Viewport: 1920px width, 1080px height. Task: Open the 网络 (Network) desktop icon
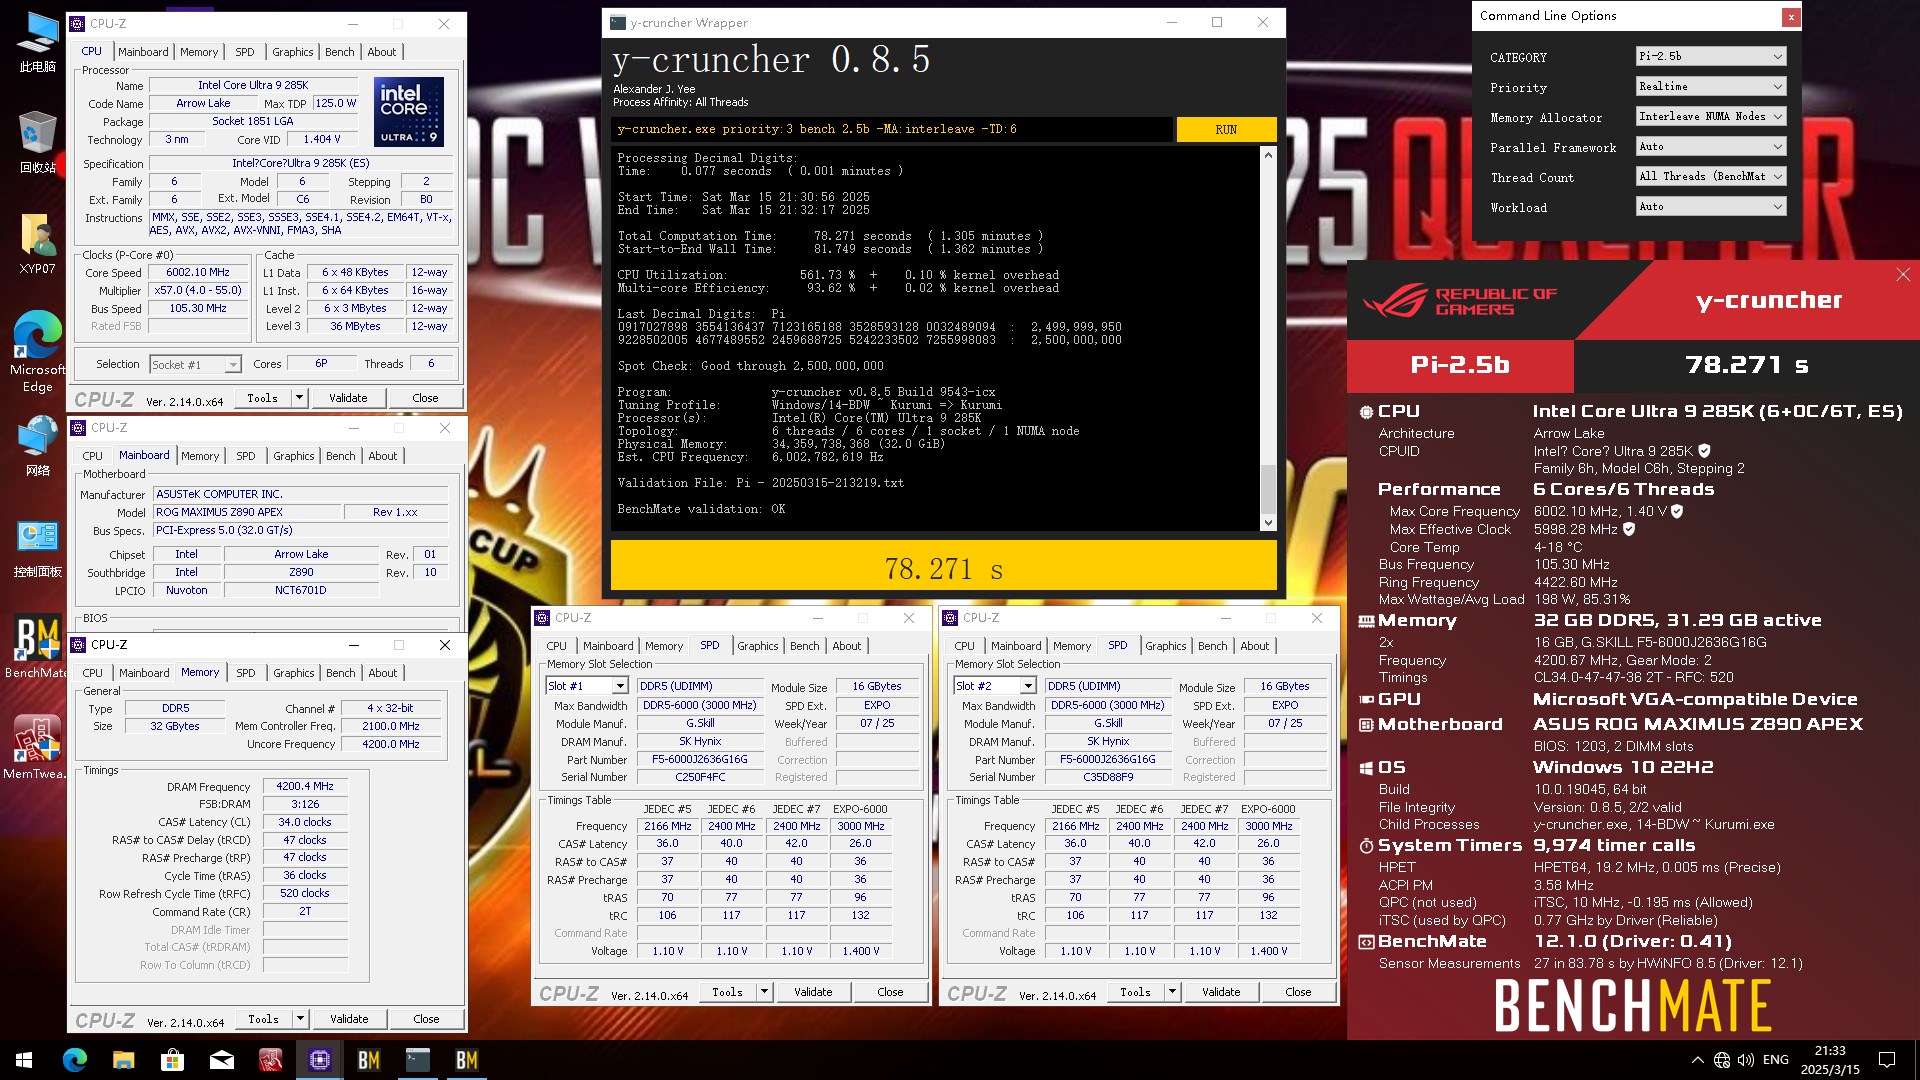click(x=37, y=446)
